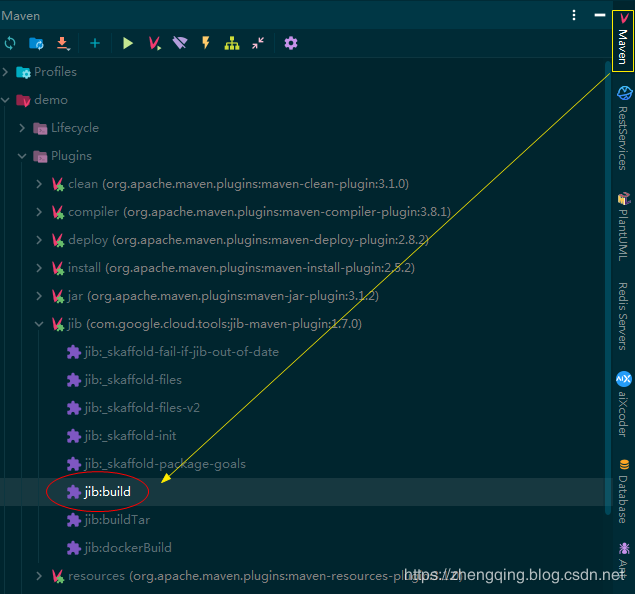This screenshot has width=635, height=594.
Task: Open the aiXcoder side tab
Action: pyautogui.click(x=623, y=404)
